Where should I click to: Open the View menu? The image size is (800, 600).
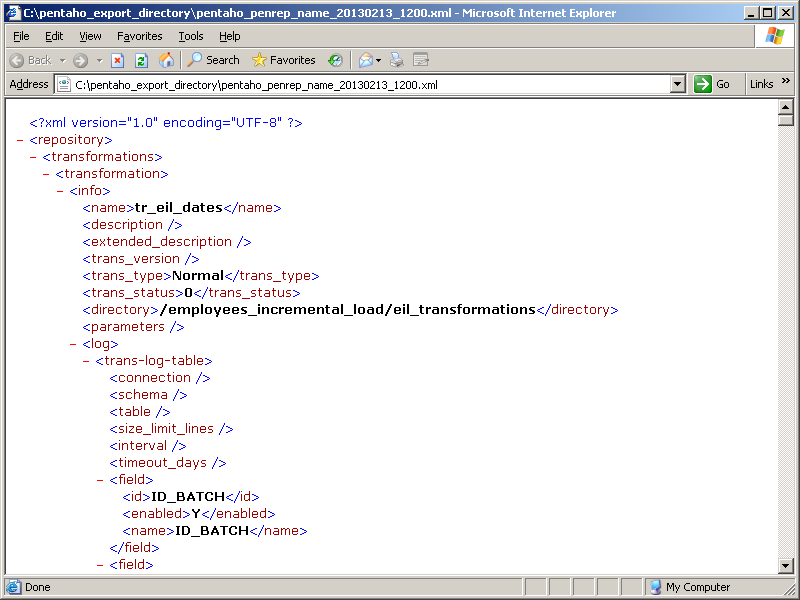click(x=90, y=36)
